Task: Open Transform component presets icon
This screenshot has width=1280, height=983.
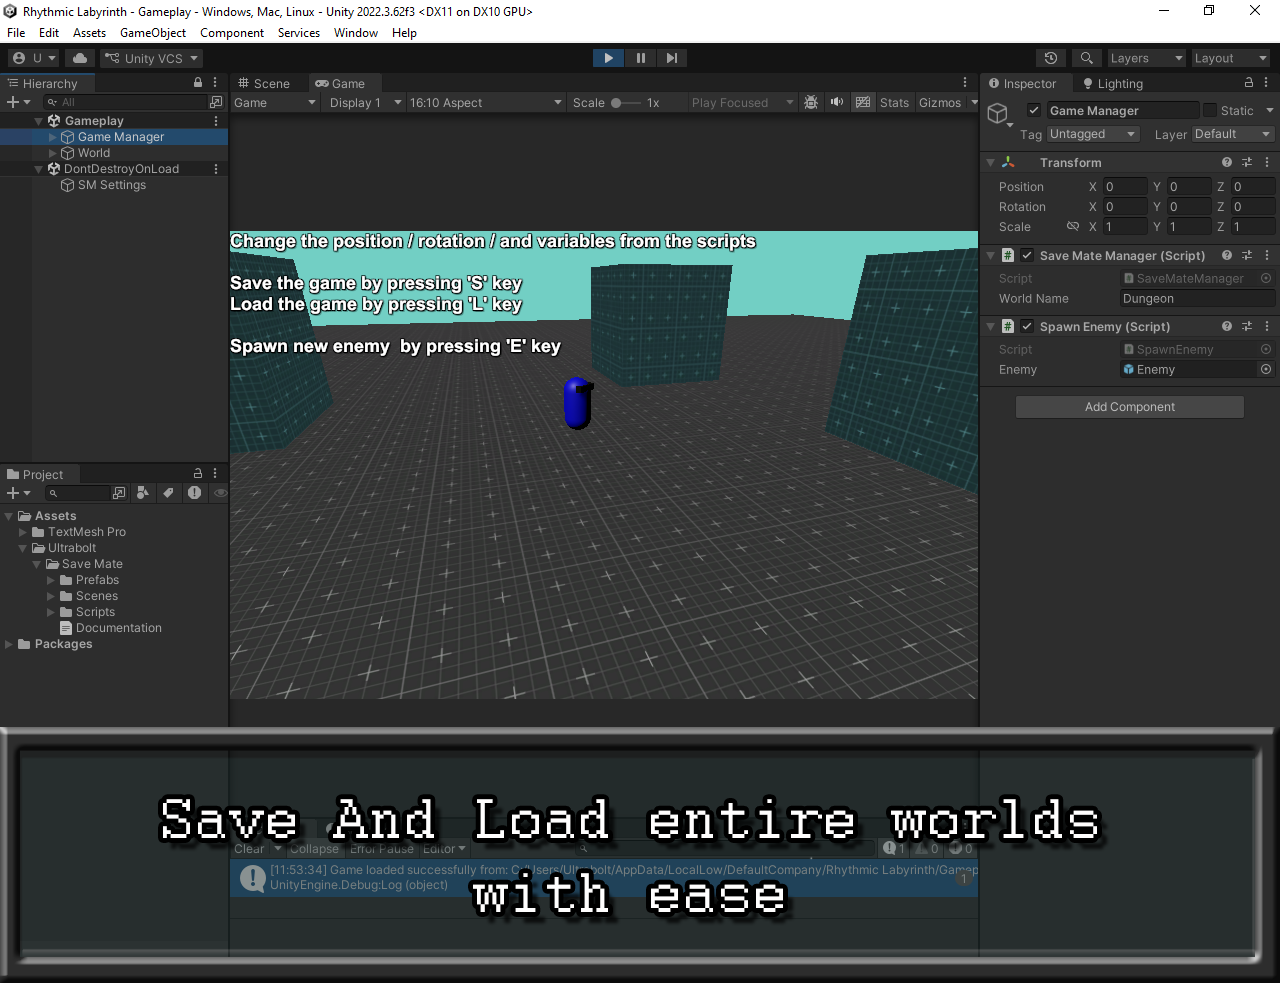Action: (1247, 162)
